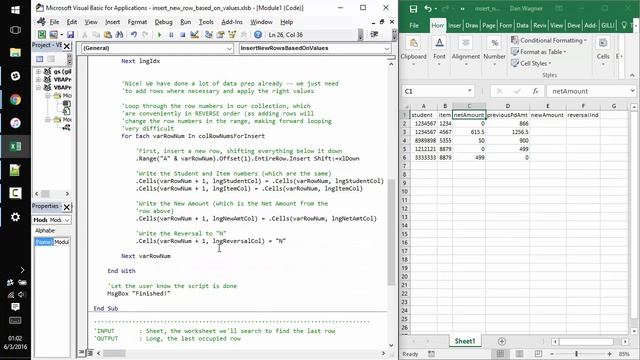This screenshot has width=640, height=360.
Task: Toggle Design Mode icon in VBA toolbar
Action: [x=194, y=35]
